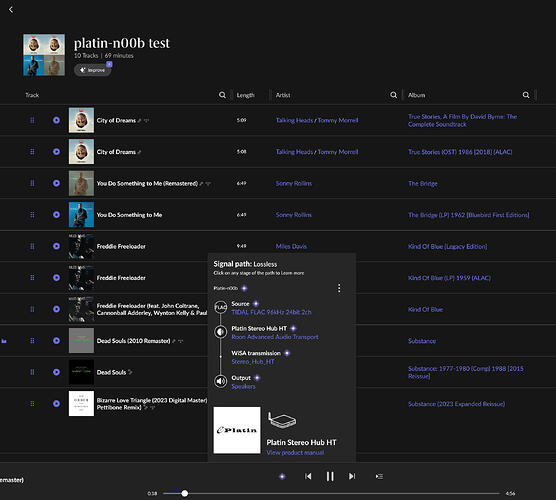
Task: Grab drag handle of You Do Something to Me (Remastered)
Action: click(32, 183)
